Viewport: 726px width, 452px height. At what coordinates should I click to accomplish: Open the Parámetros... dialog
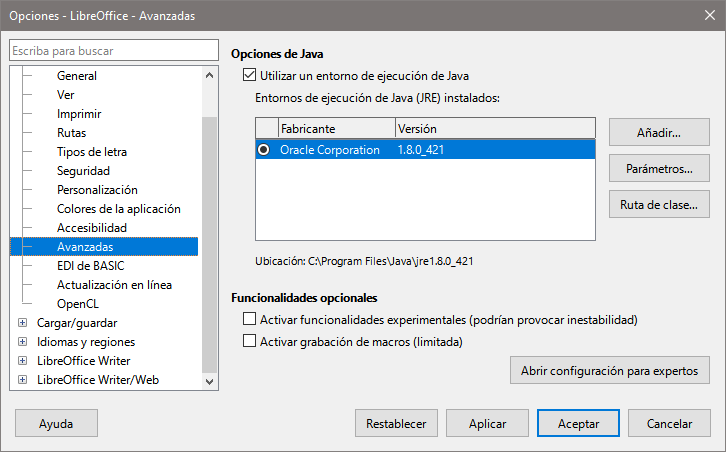pyautogui.click(x=659, y=169)
